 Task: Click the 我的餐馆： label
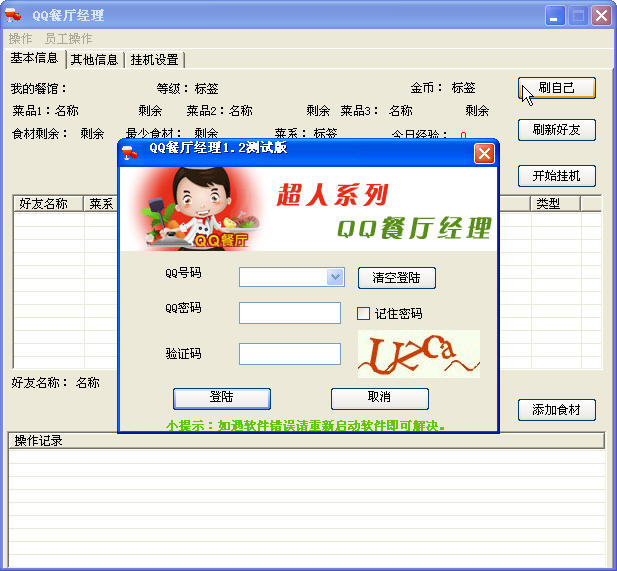point(39,89)
